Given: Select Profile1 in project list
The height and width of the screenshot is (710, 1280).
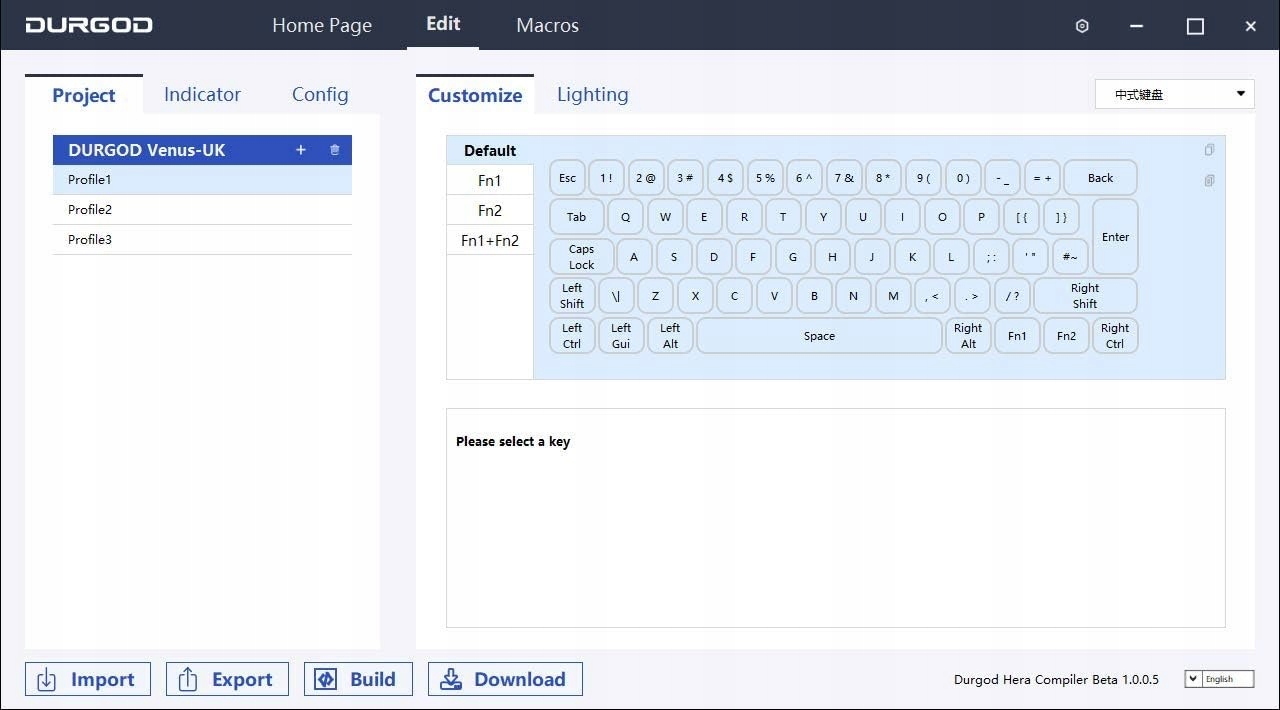Looking at the screenshot, I should pyautogui.click(x=202, y=180).
